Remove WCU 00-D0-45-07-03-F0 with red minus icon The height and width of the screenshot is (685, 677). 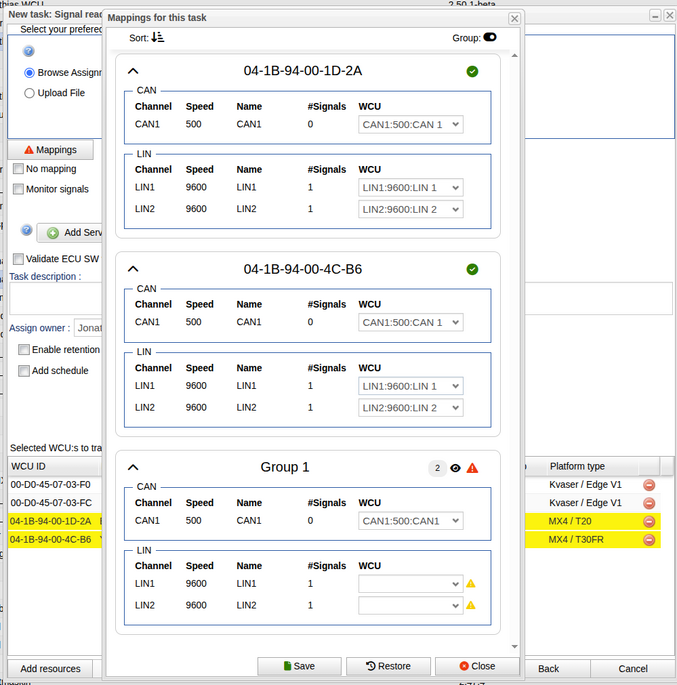pyautogui.click(x=649, y=485)
